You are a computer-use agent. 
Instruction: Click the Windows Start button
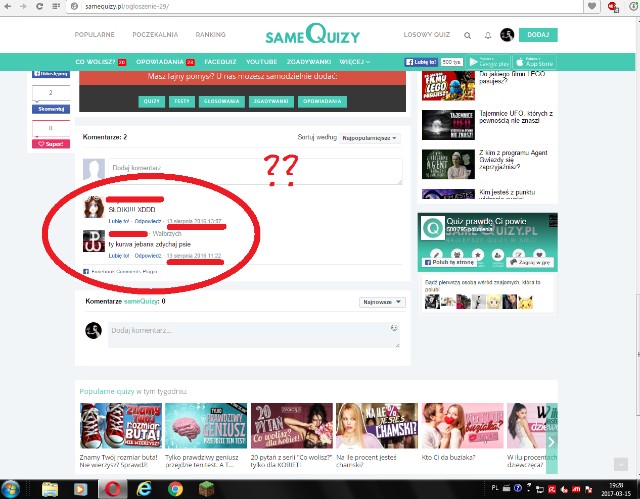[x=11, y=488]
